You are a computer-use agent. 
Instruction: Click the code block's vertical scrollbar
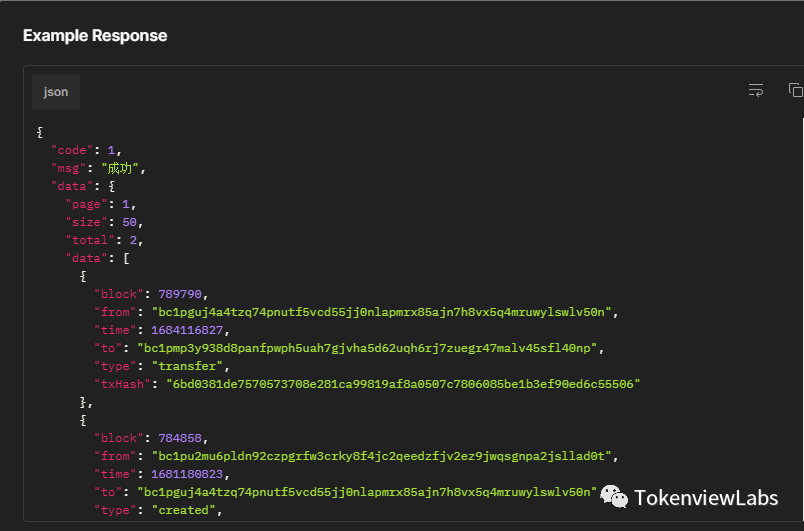click(x=802, y=318)
